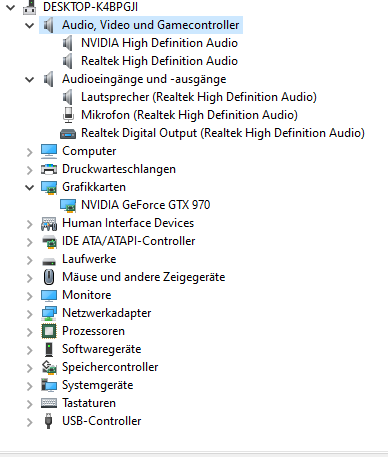The image size is (388, 457).
Task: Click the USB-Controller plug icon
Action: coord(49,421)
